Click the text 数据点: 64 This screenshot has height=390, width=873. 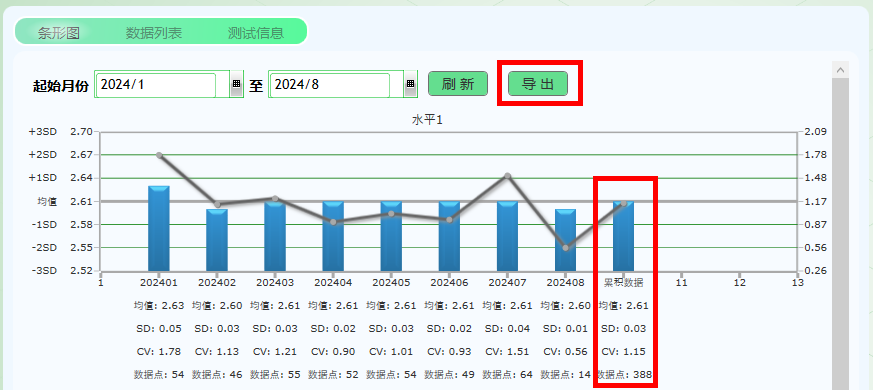pyautogui.click(x=507, y=374)
